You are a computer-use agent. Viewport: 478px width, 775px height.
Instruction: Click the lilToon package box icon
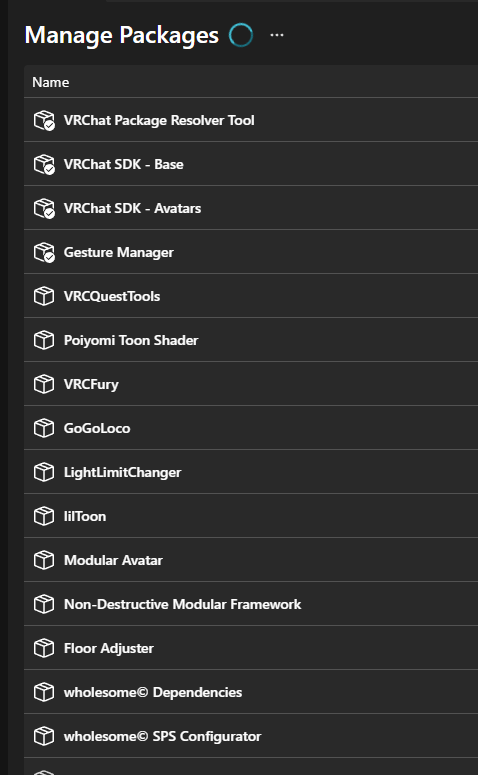pyautogui.click(x=44, y=516)
